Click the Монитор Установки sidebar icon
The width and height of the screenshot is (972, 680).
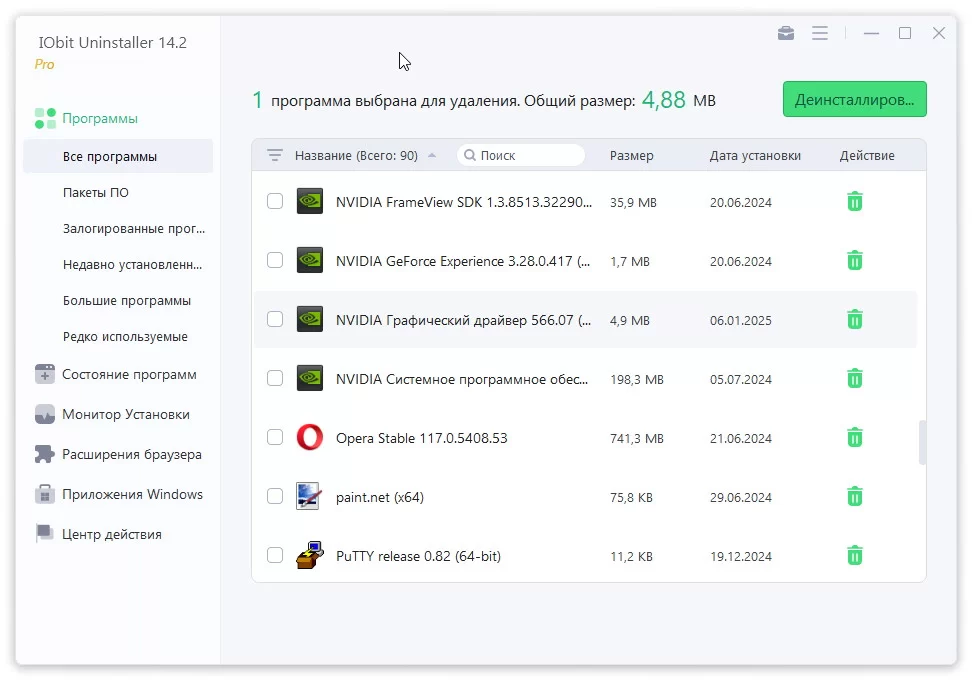[45, 414]
